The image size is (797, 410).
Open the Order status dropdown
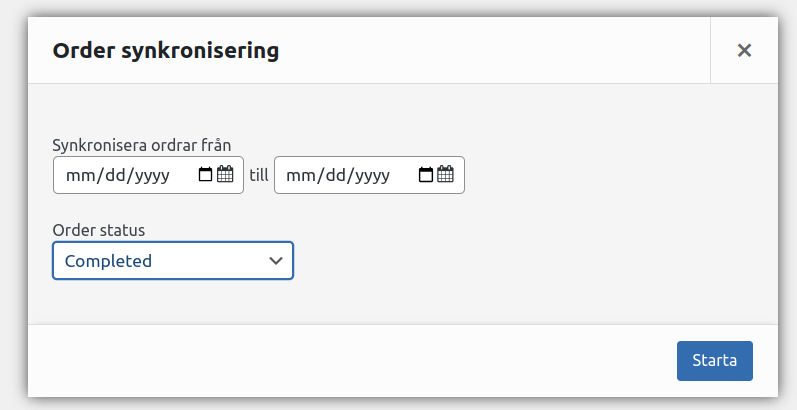(172, 261)
